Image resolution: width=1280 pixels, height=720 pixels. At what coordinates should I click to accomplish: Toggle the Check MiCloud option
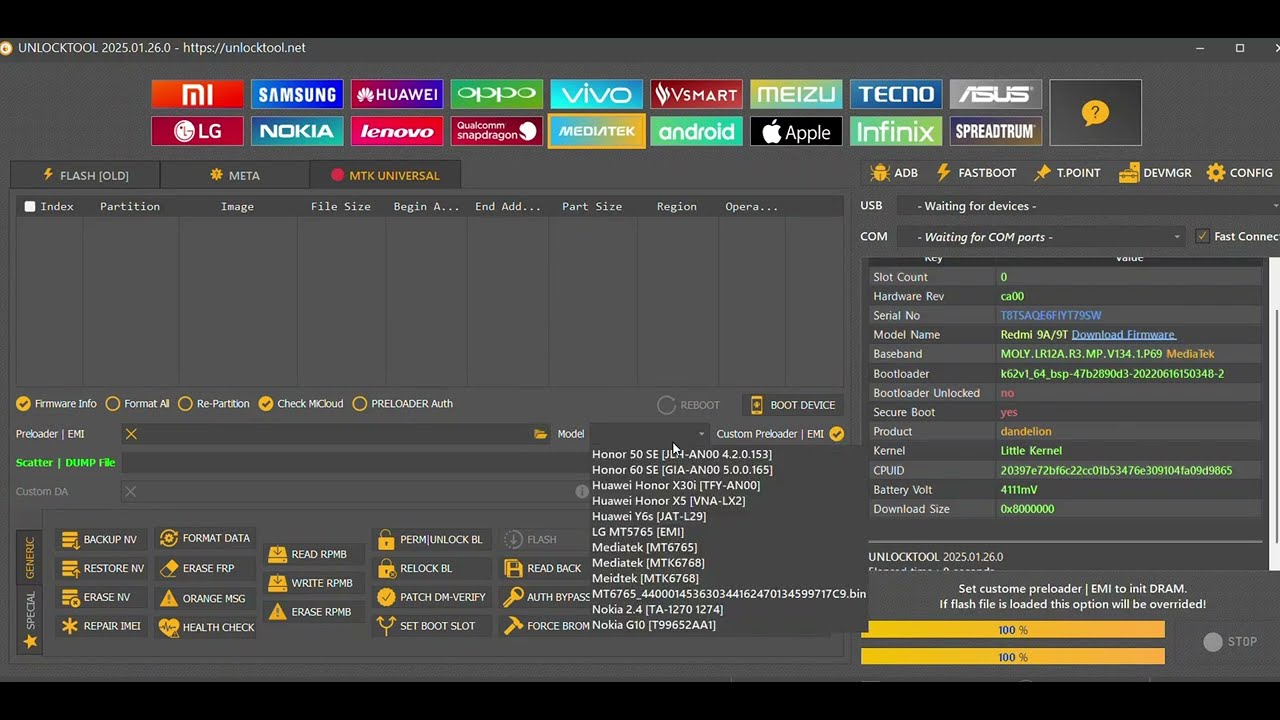(x=301, y=404)
